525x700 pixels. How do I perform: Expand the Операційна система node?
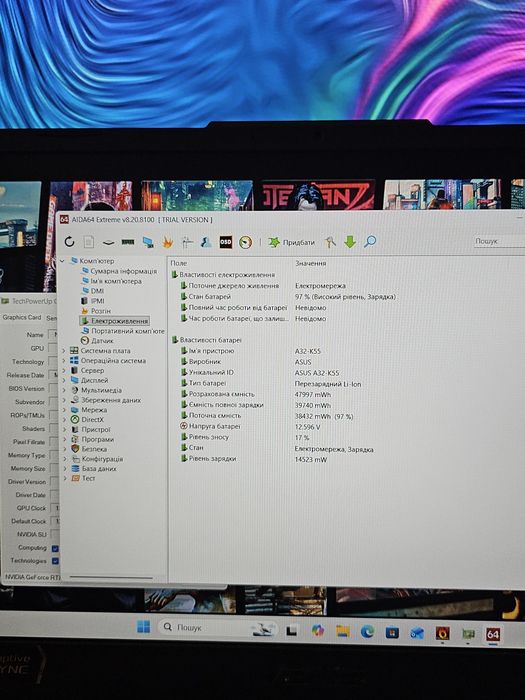(x=64, y=361)
